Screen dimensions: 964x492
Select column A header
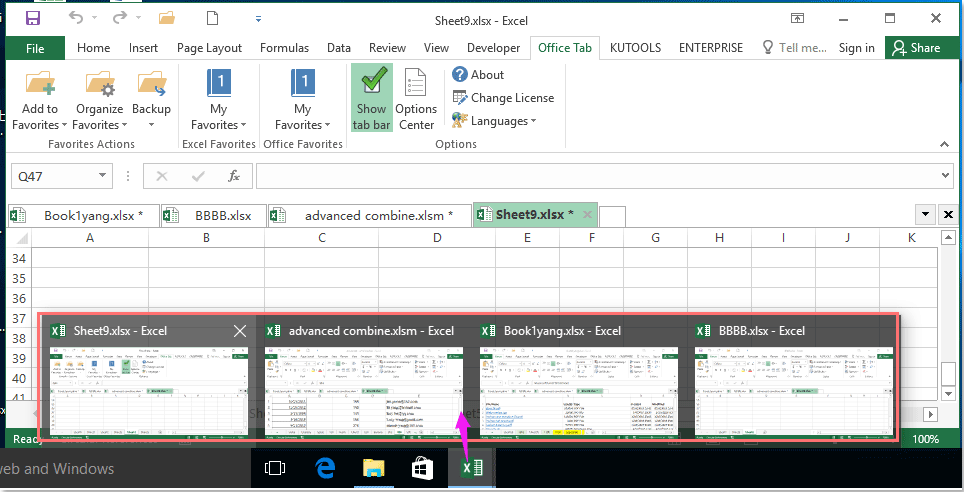90,237
